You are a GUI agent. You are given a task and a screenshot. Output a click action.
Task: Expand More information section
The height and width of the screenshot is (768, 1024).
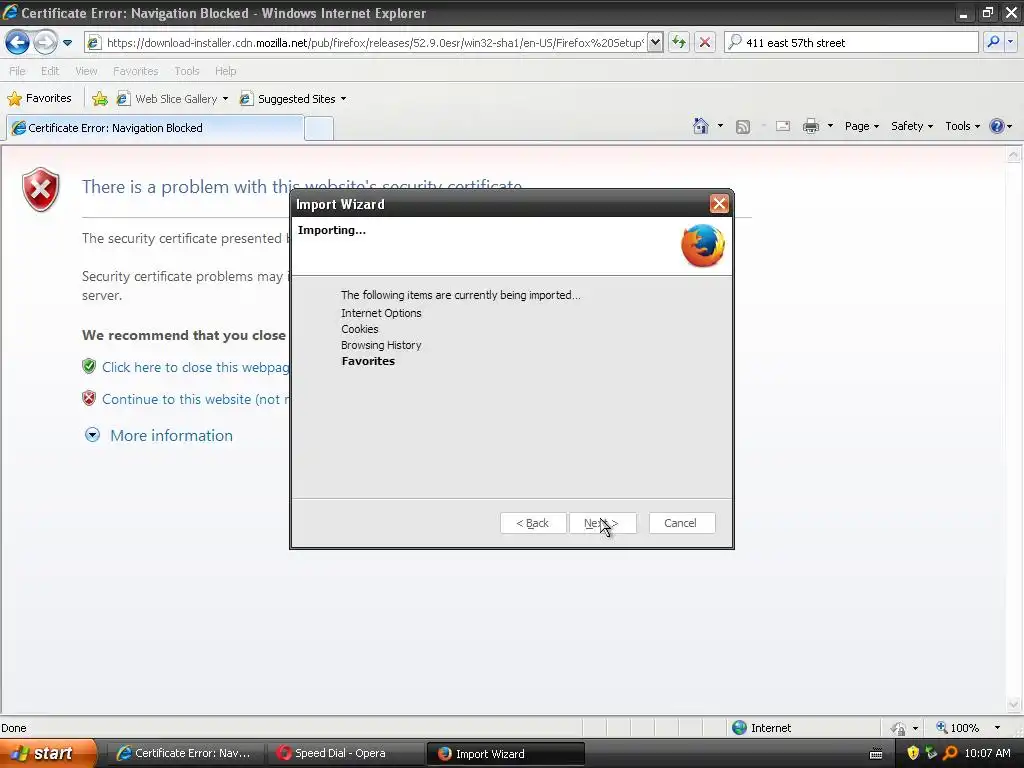point(159,436)
